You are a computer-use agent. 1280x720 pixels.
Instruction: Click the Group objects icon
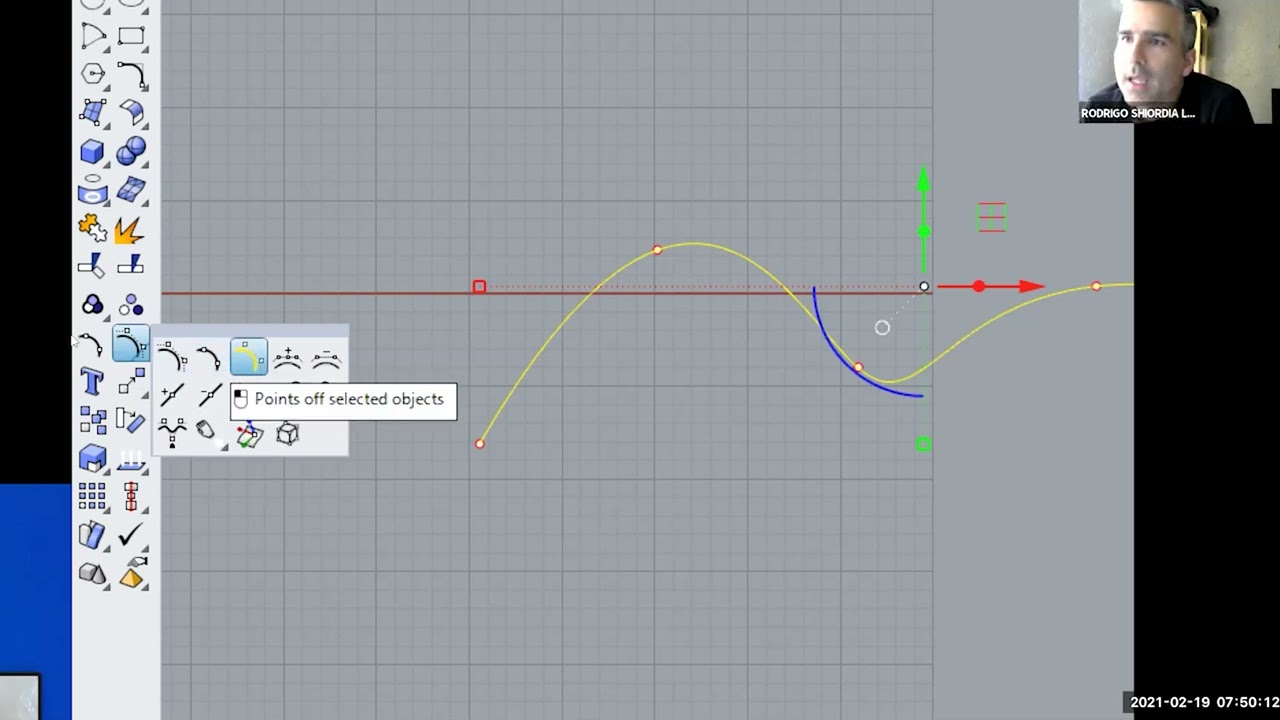pyautogui.click(x=93, y=305)
